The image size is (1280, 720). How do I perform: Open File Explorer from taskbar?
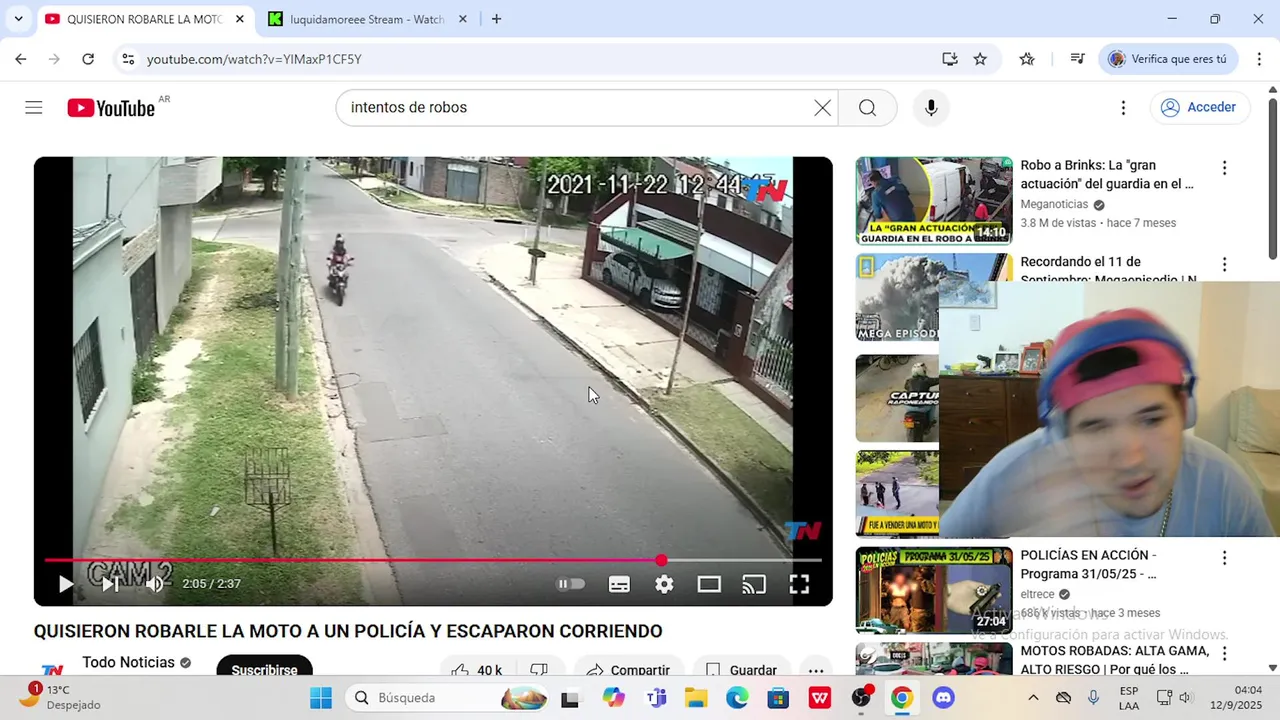[696, 698]
